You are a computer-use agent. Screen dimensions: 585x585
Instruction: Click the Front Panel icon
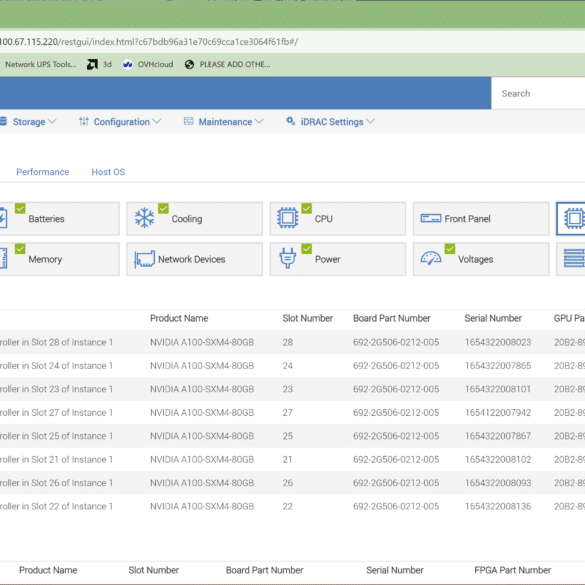coord(431,218)
